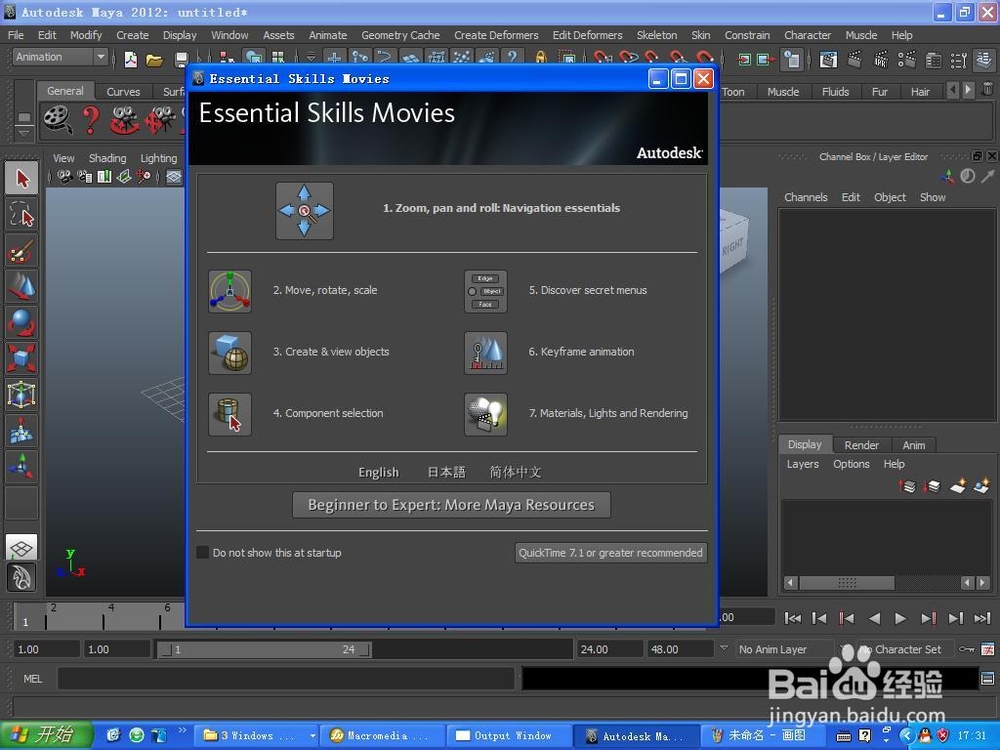Image resolution: width=1000 pixels, height=750 pixels.
Task: Activate the Lasso Select tool
Action: click(21, 215)
